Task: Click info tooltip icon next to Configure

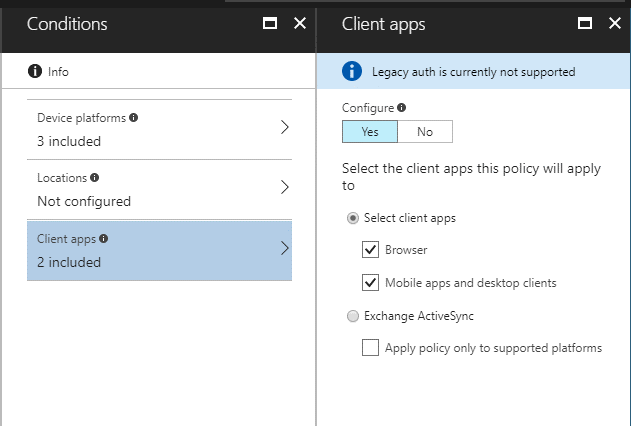Action: [402, 107]
